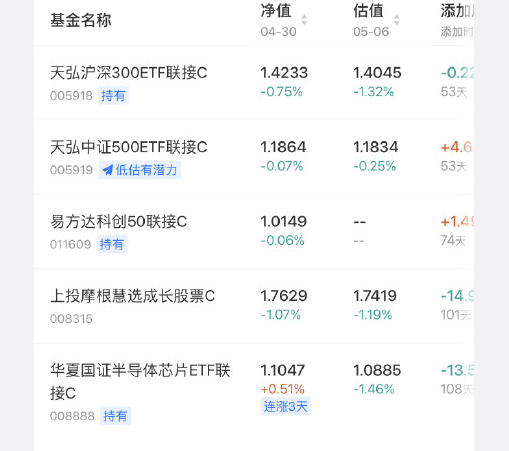Click net value change -1.07%

[281, 315]
